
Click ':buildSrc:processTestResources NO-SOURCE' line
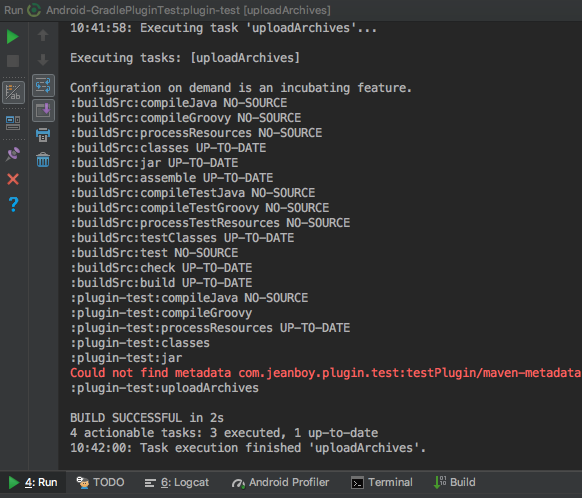(210, 223)
